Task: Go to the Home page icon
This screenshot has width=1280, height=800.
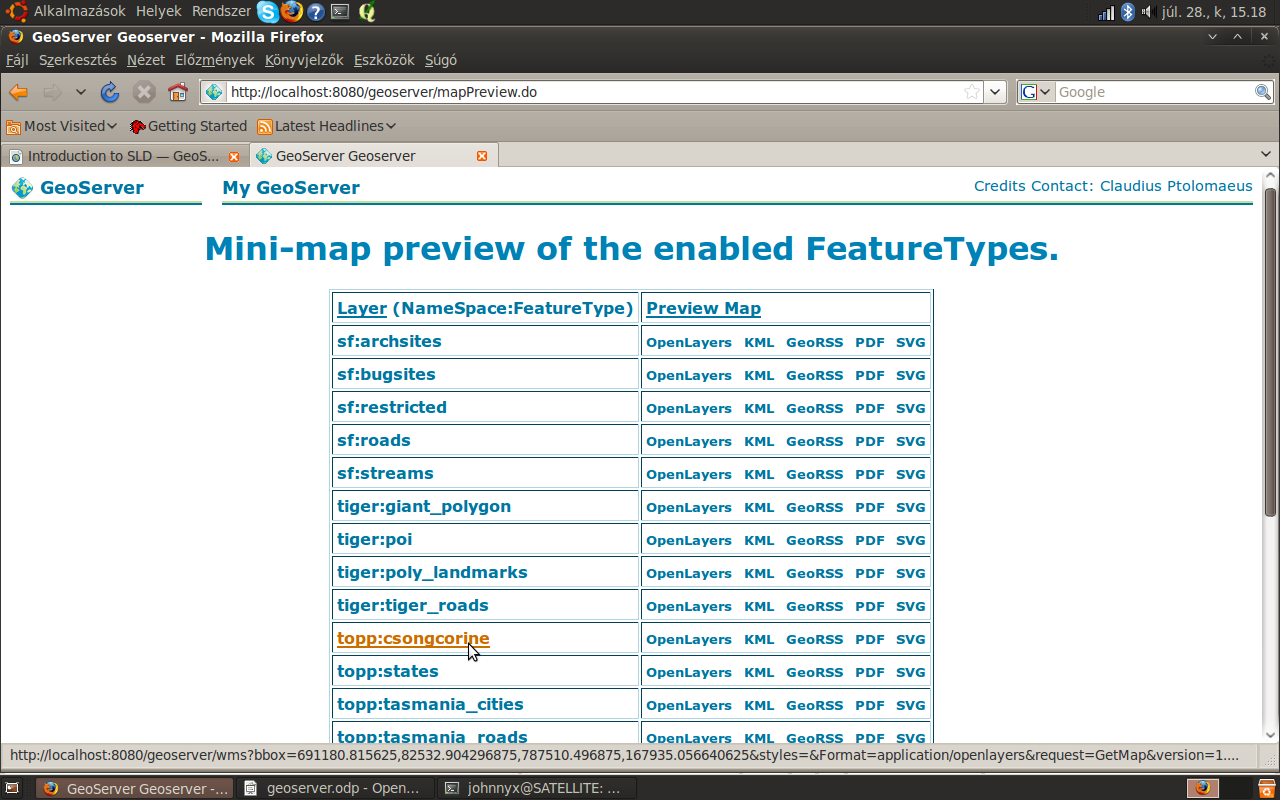Action: [178, 92]
